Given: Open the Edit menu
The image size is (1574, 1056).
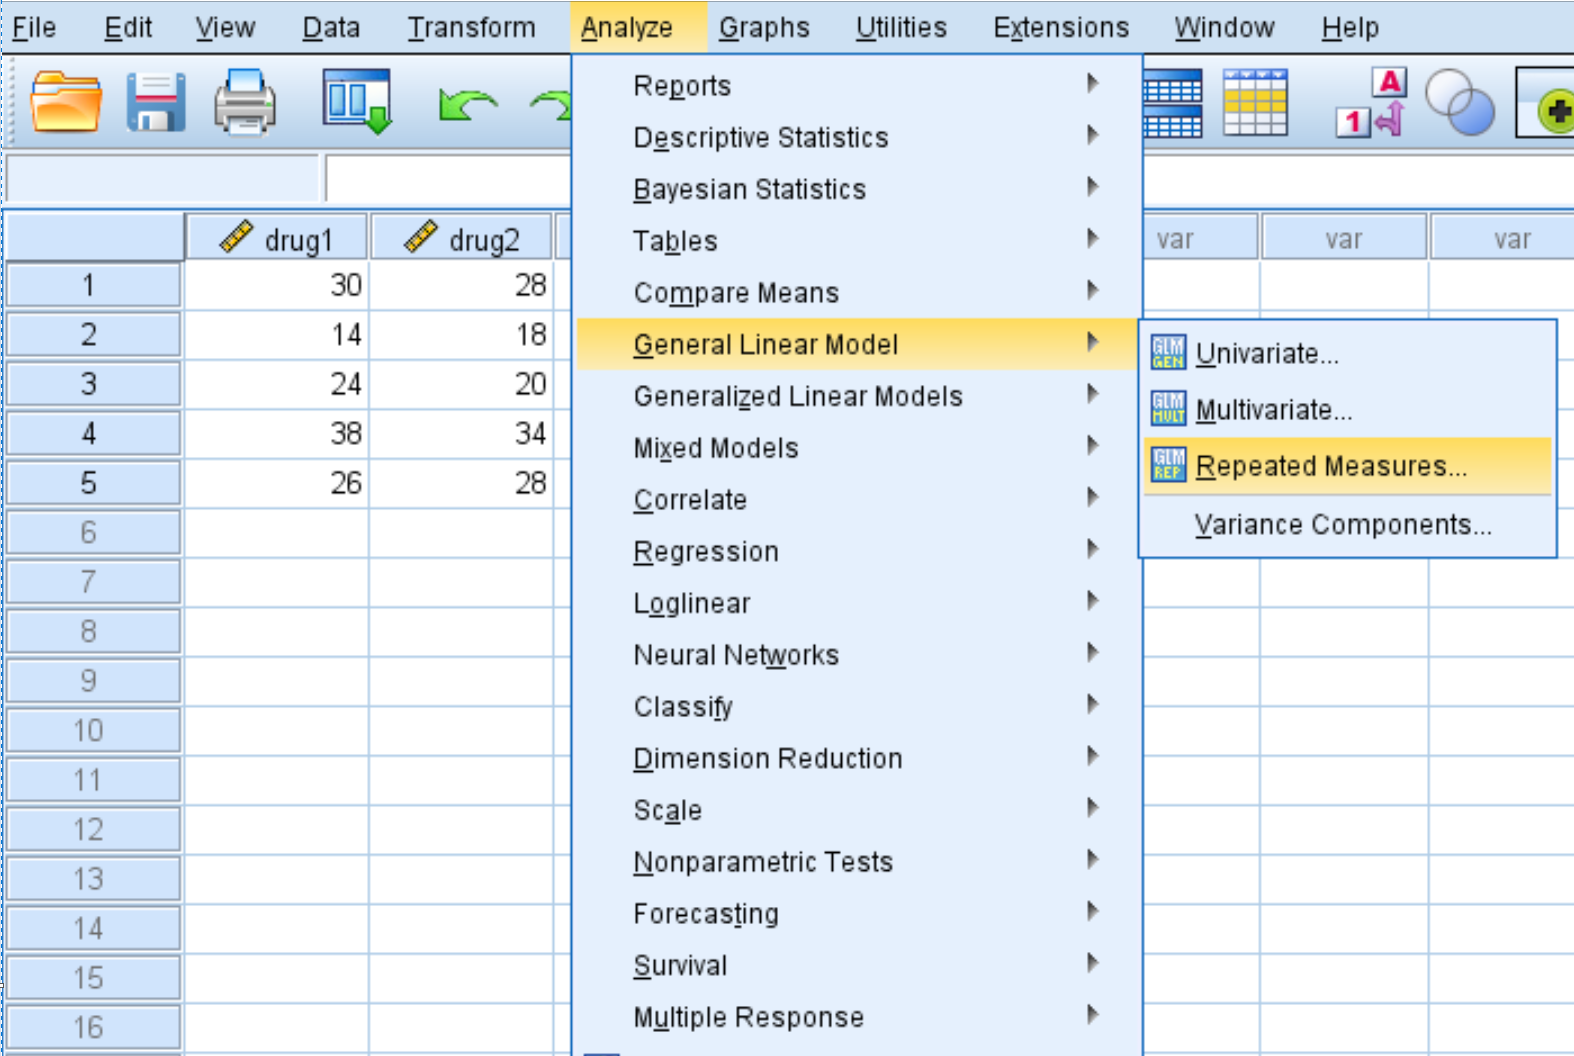Looking at the screenshot, I should (x=128, y=27).
